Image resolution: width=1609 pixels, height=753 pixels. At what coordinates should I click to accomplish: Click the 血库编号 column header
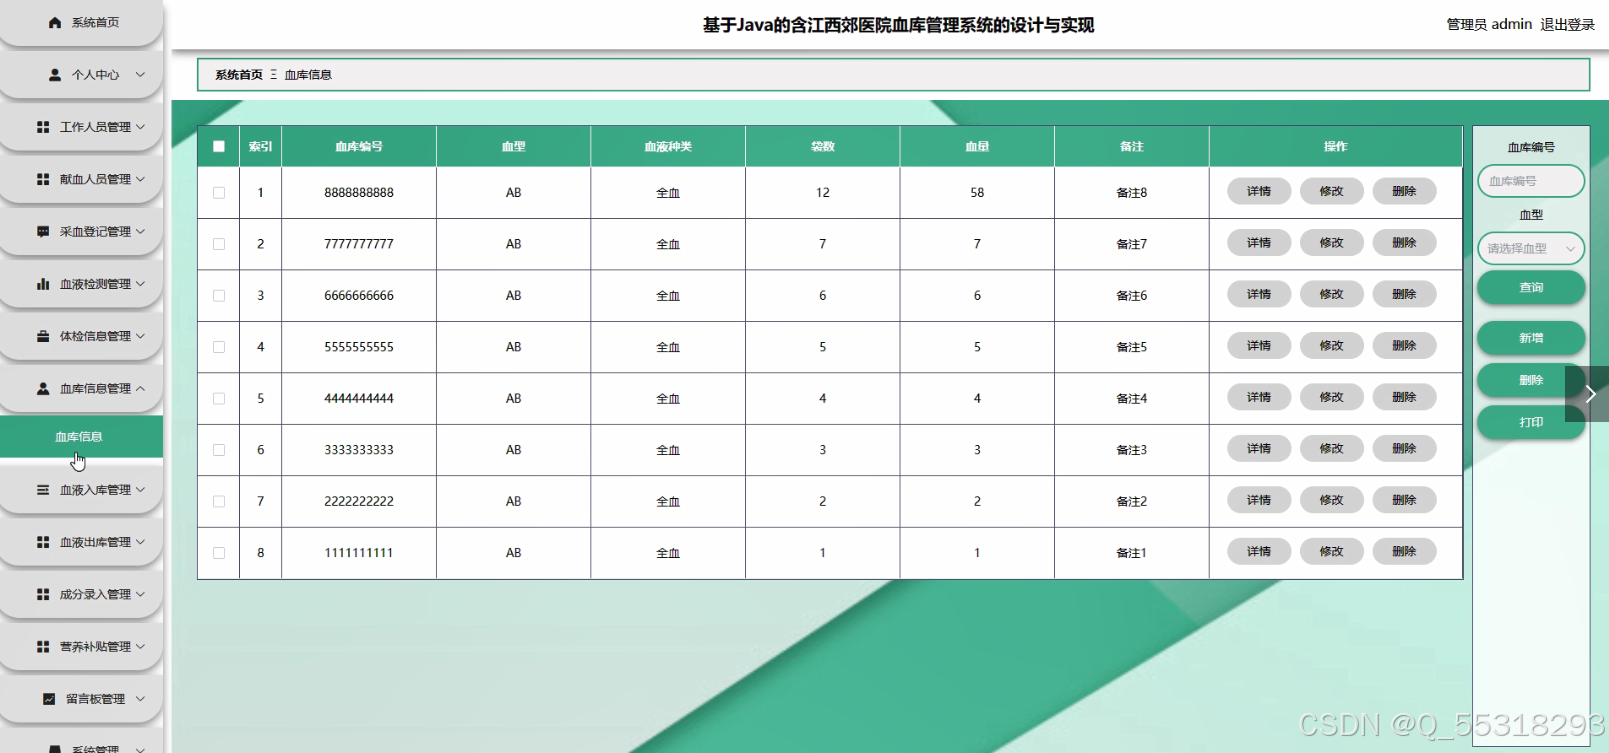pyautogui.click(x=359, y=146)
